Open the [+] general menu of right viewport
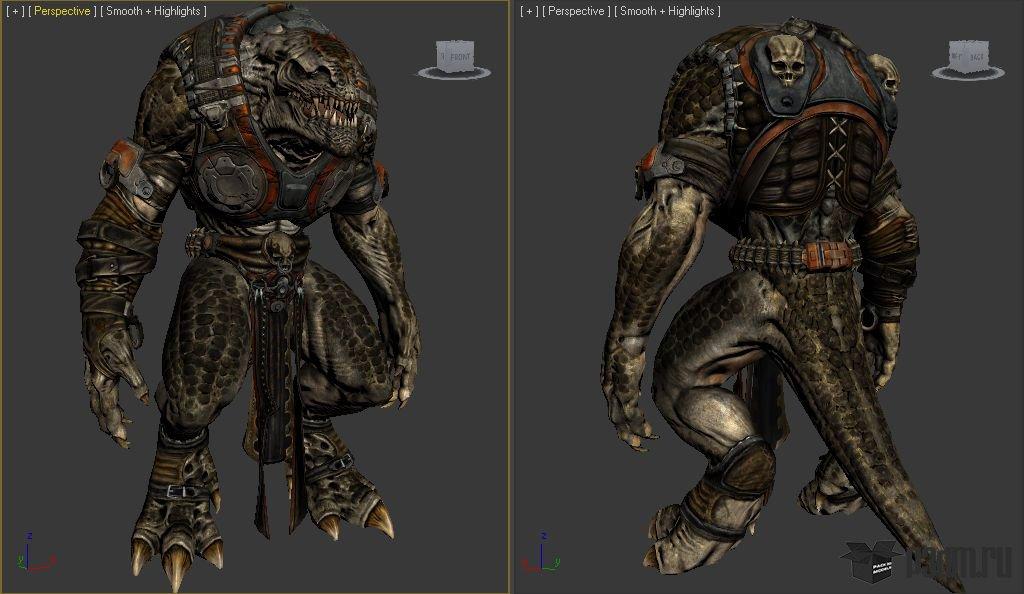 tap(529, 11)
